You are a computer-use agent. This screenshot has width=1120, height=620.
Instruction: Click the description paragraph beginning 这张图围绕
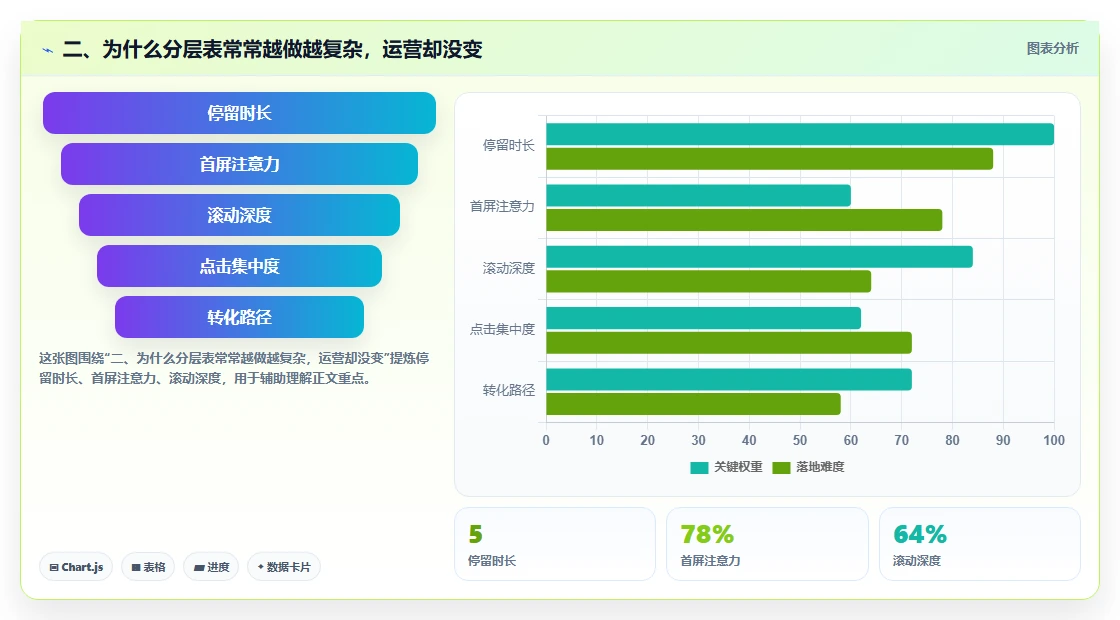234,369
